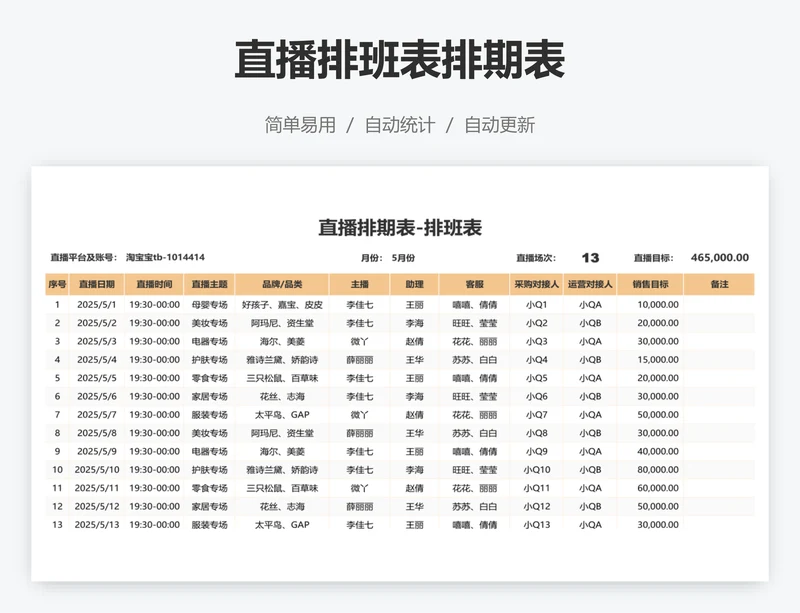Select the date cell 2025/5/8

(96, 433)
